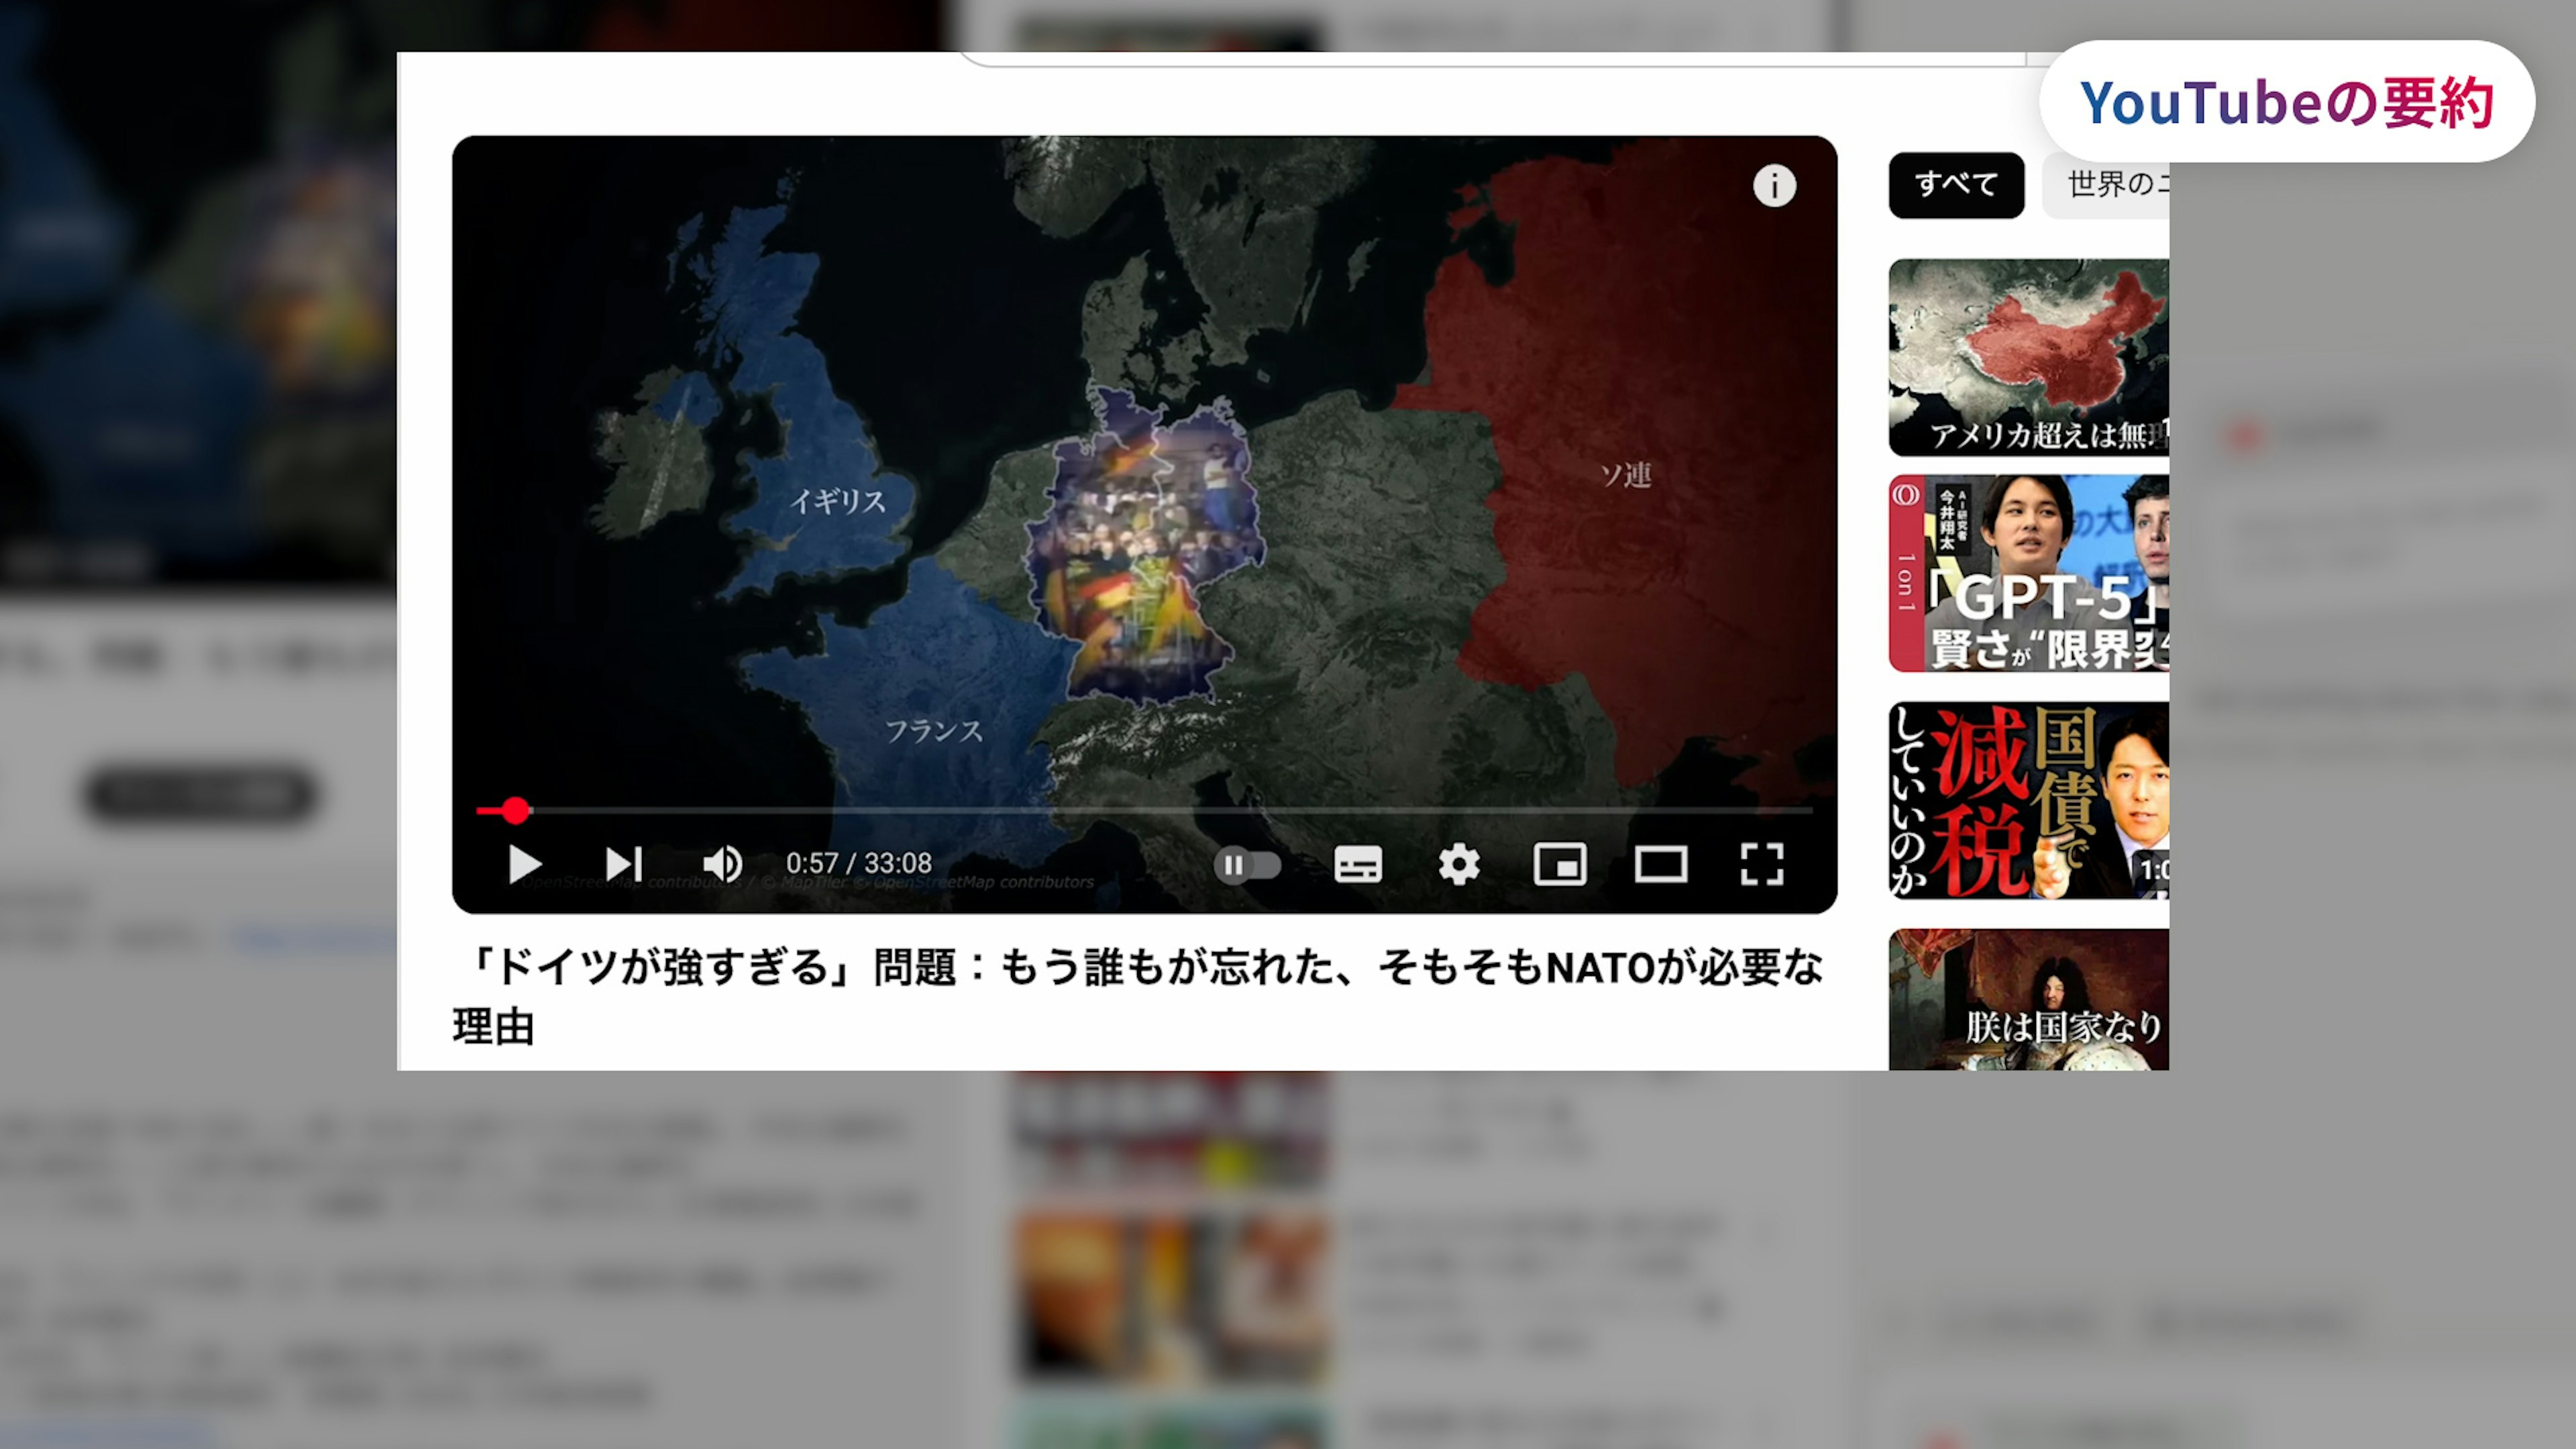This screenshot has width=2576, height=1449.
Task: Open the 朕は国家なり video thumbnail
Action: click(2028, 1000)
